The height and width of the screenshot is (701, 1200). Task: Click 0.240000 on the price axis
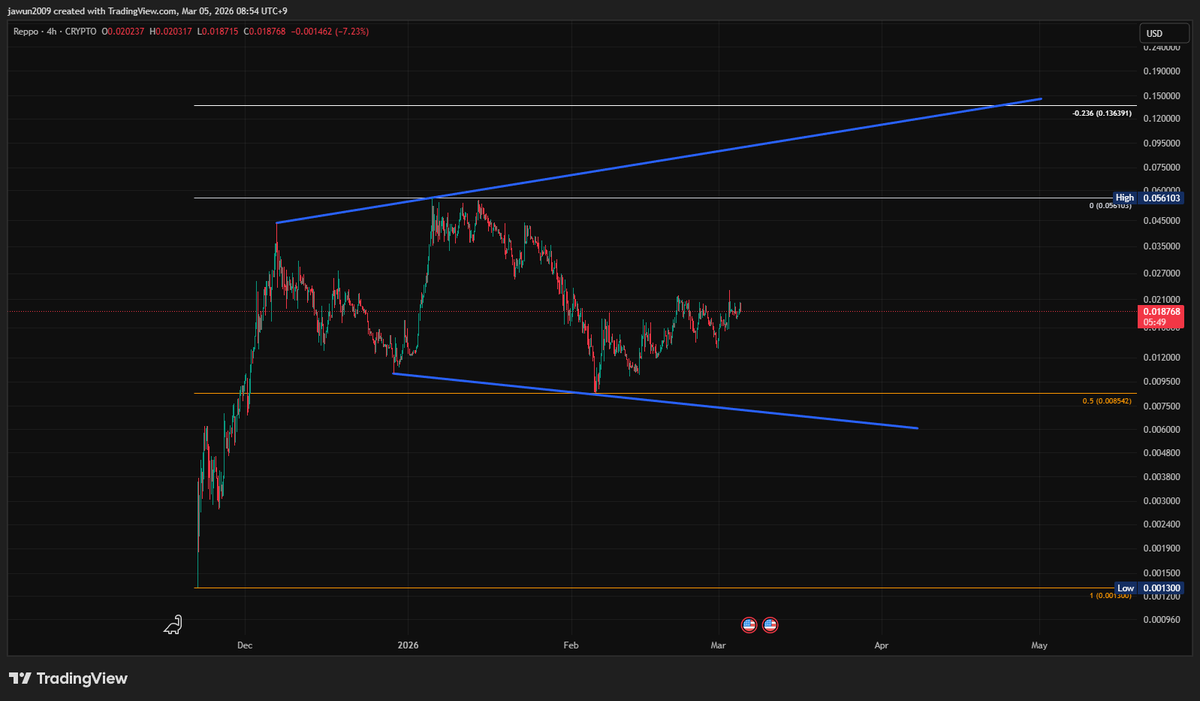click(x=1160, y=47)
